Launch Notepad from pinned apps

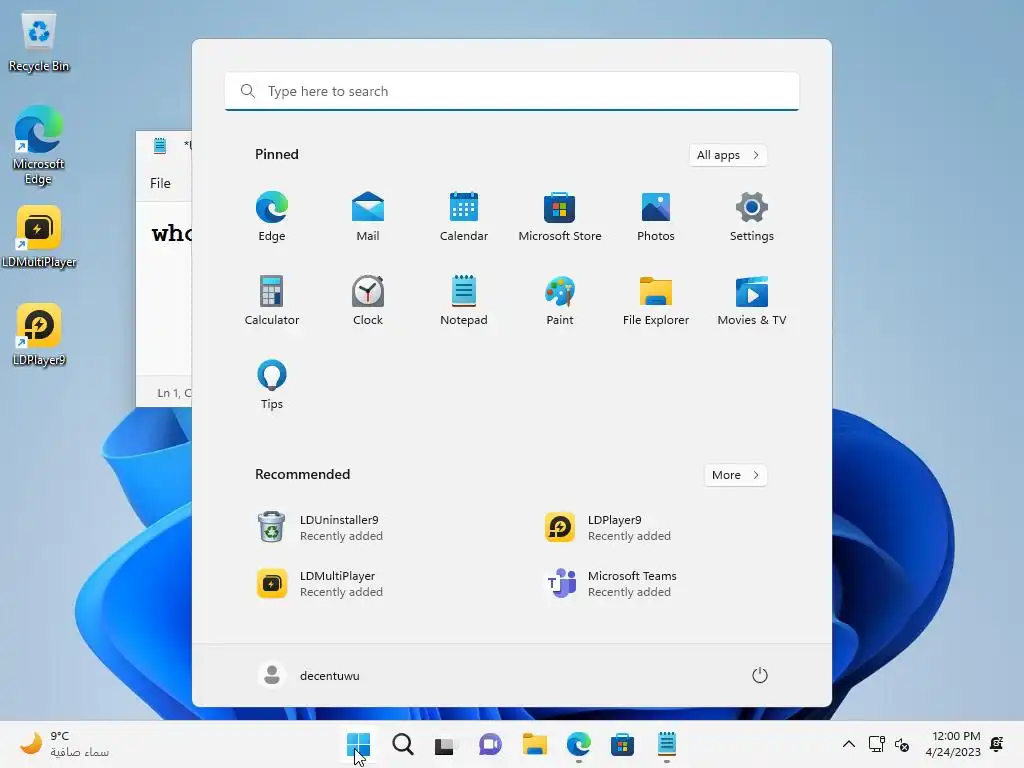[x=464, y=300]
